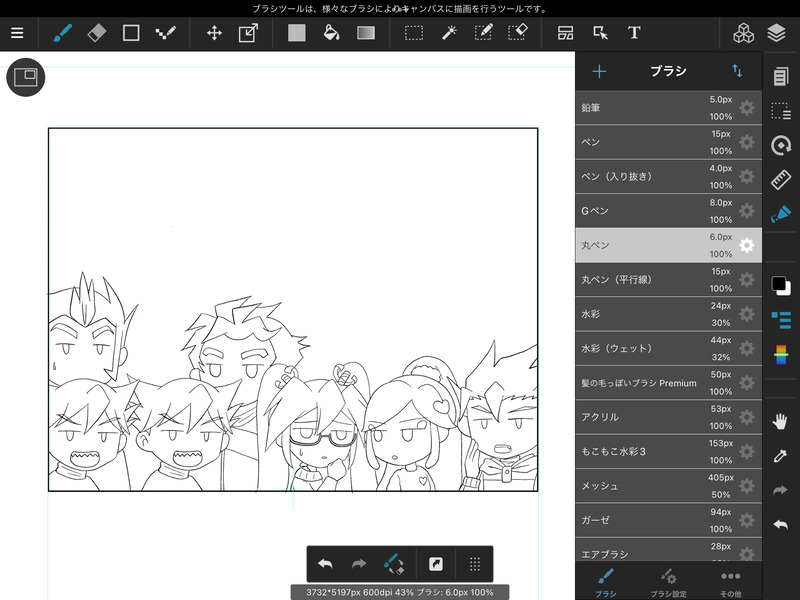
Task: Toggle brush/eraser switch in floating toolbar
Action: [x=393, y=564]
